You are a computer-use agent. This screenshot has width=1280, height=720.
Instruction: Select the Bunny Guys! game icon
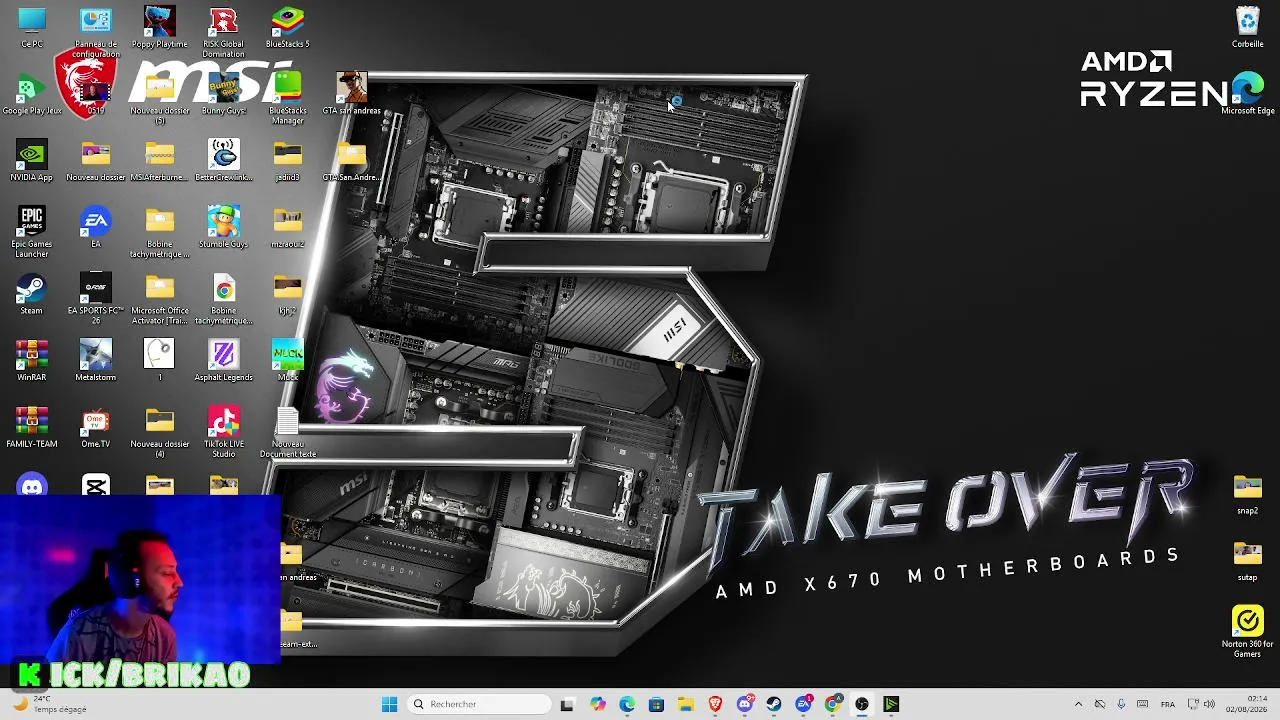[x=223, y=94]
